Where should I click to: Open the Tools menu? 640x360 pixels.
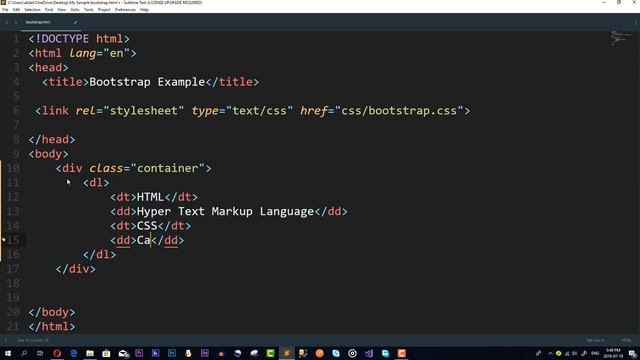[89, 9]
